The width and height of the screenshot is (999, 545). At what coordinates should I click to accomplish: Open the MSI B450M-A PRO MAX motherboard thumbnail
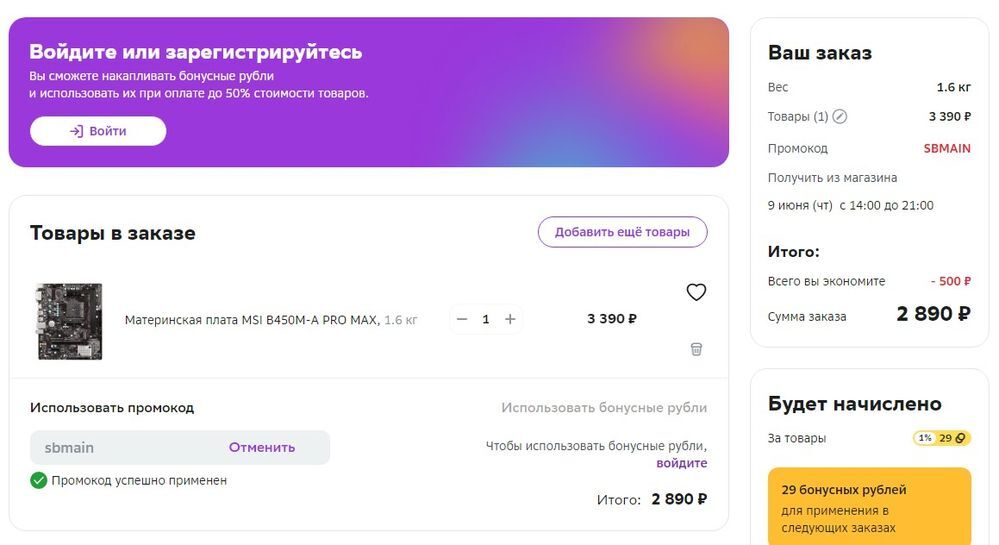click(69, 321)
